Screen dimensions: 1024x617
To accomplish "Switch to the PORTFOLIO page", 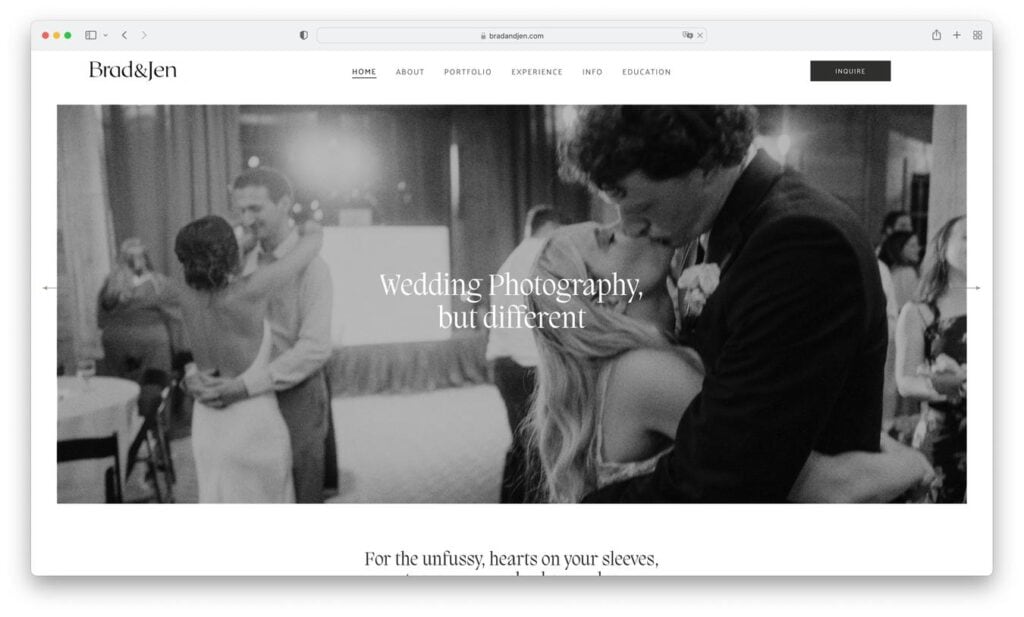I will click(x=467, y=71).
